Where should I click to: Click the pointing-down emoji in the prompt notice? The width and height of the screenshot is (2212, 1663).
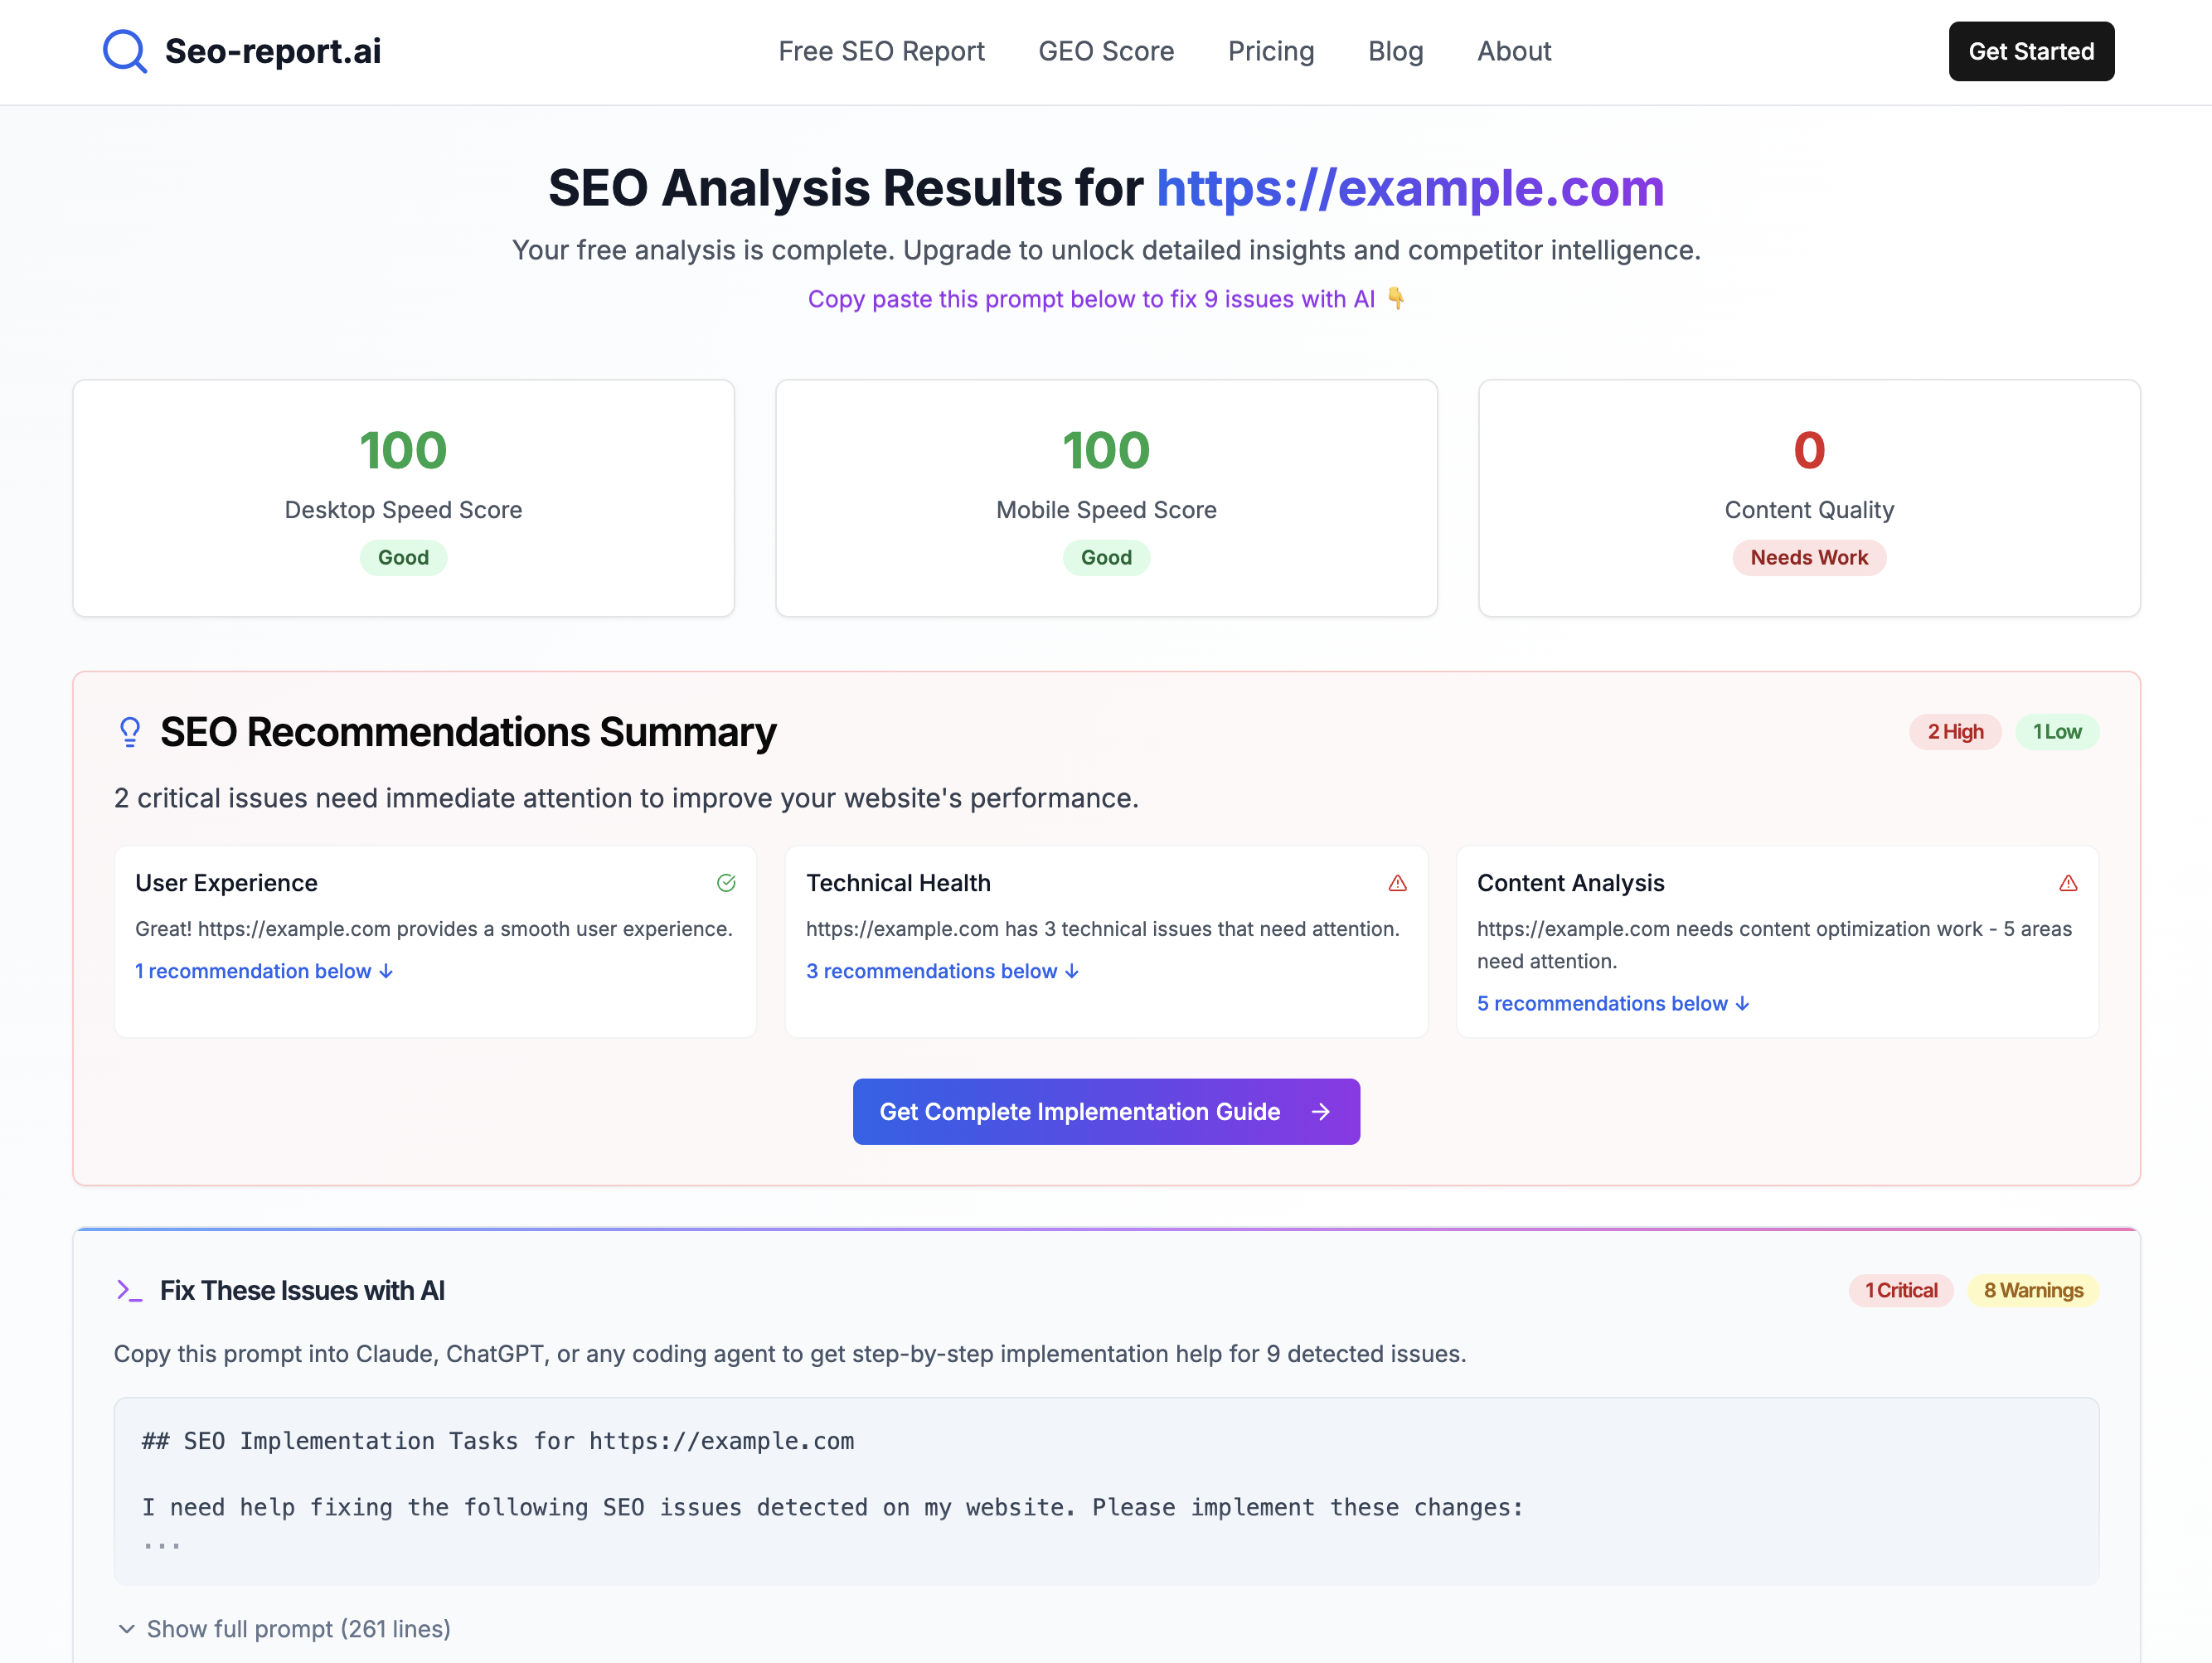coord(1395,298)
